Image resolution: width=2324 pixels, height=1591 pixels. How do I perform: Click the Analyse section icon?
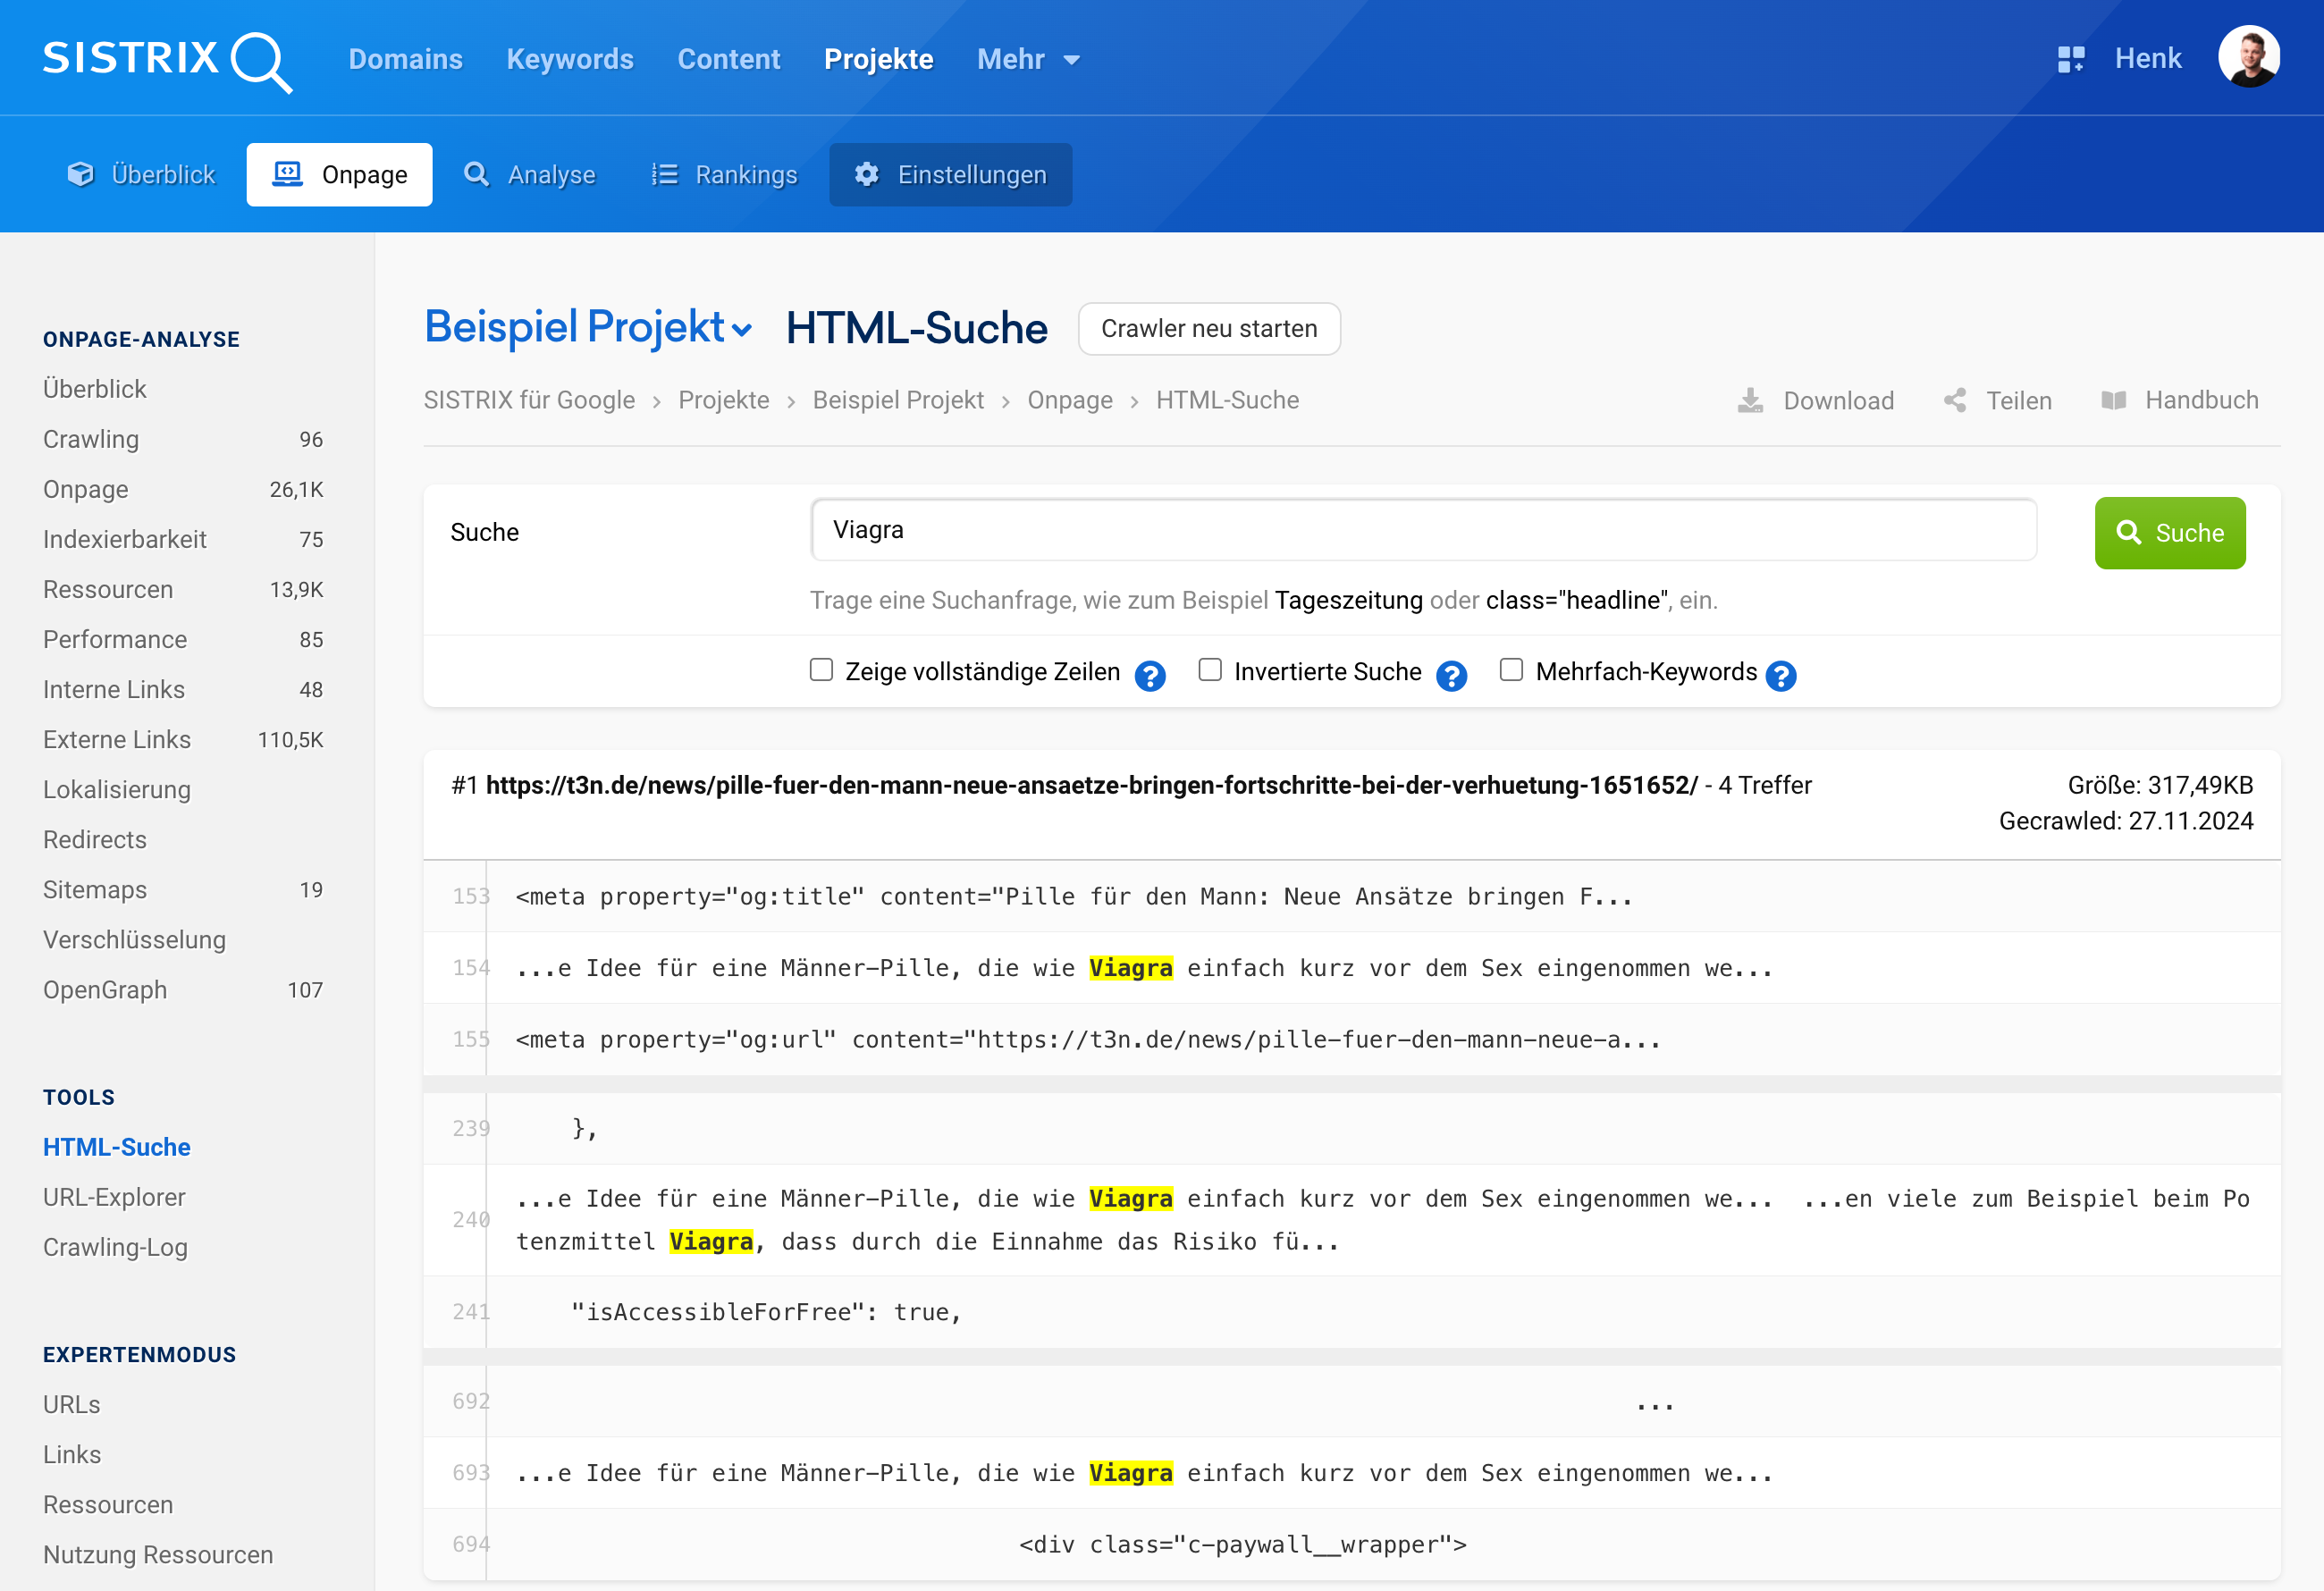(478, 173)
